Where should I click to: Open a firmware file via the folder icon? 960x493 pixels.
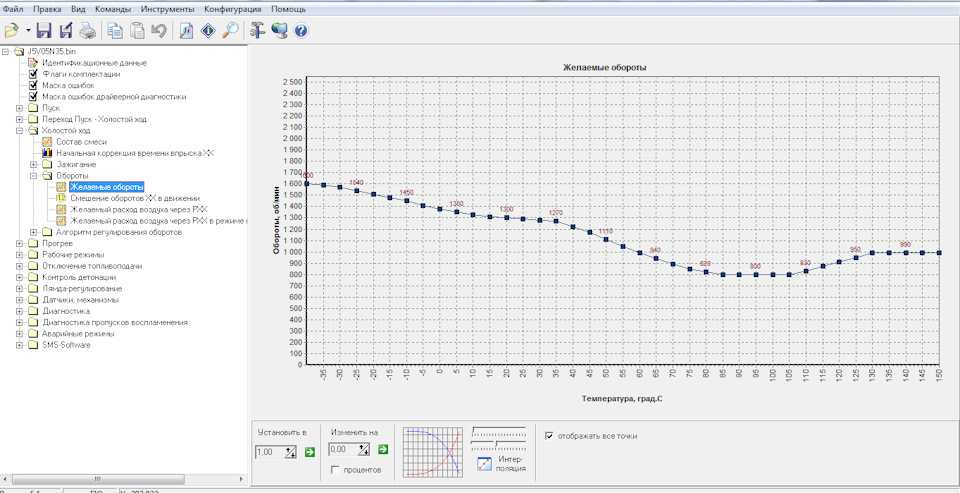12,31
